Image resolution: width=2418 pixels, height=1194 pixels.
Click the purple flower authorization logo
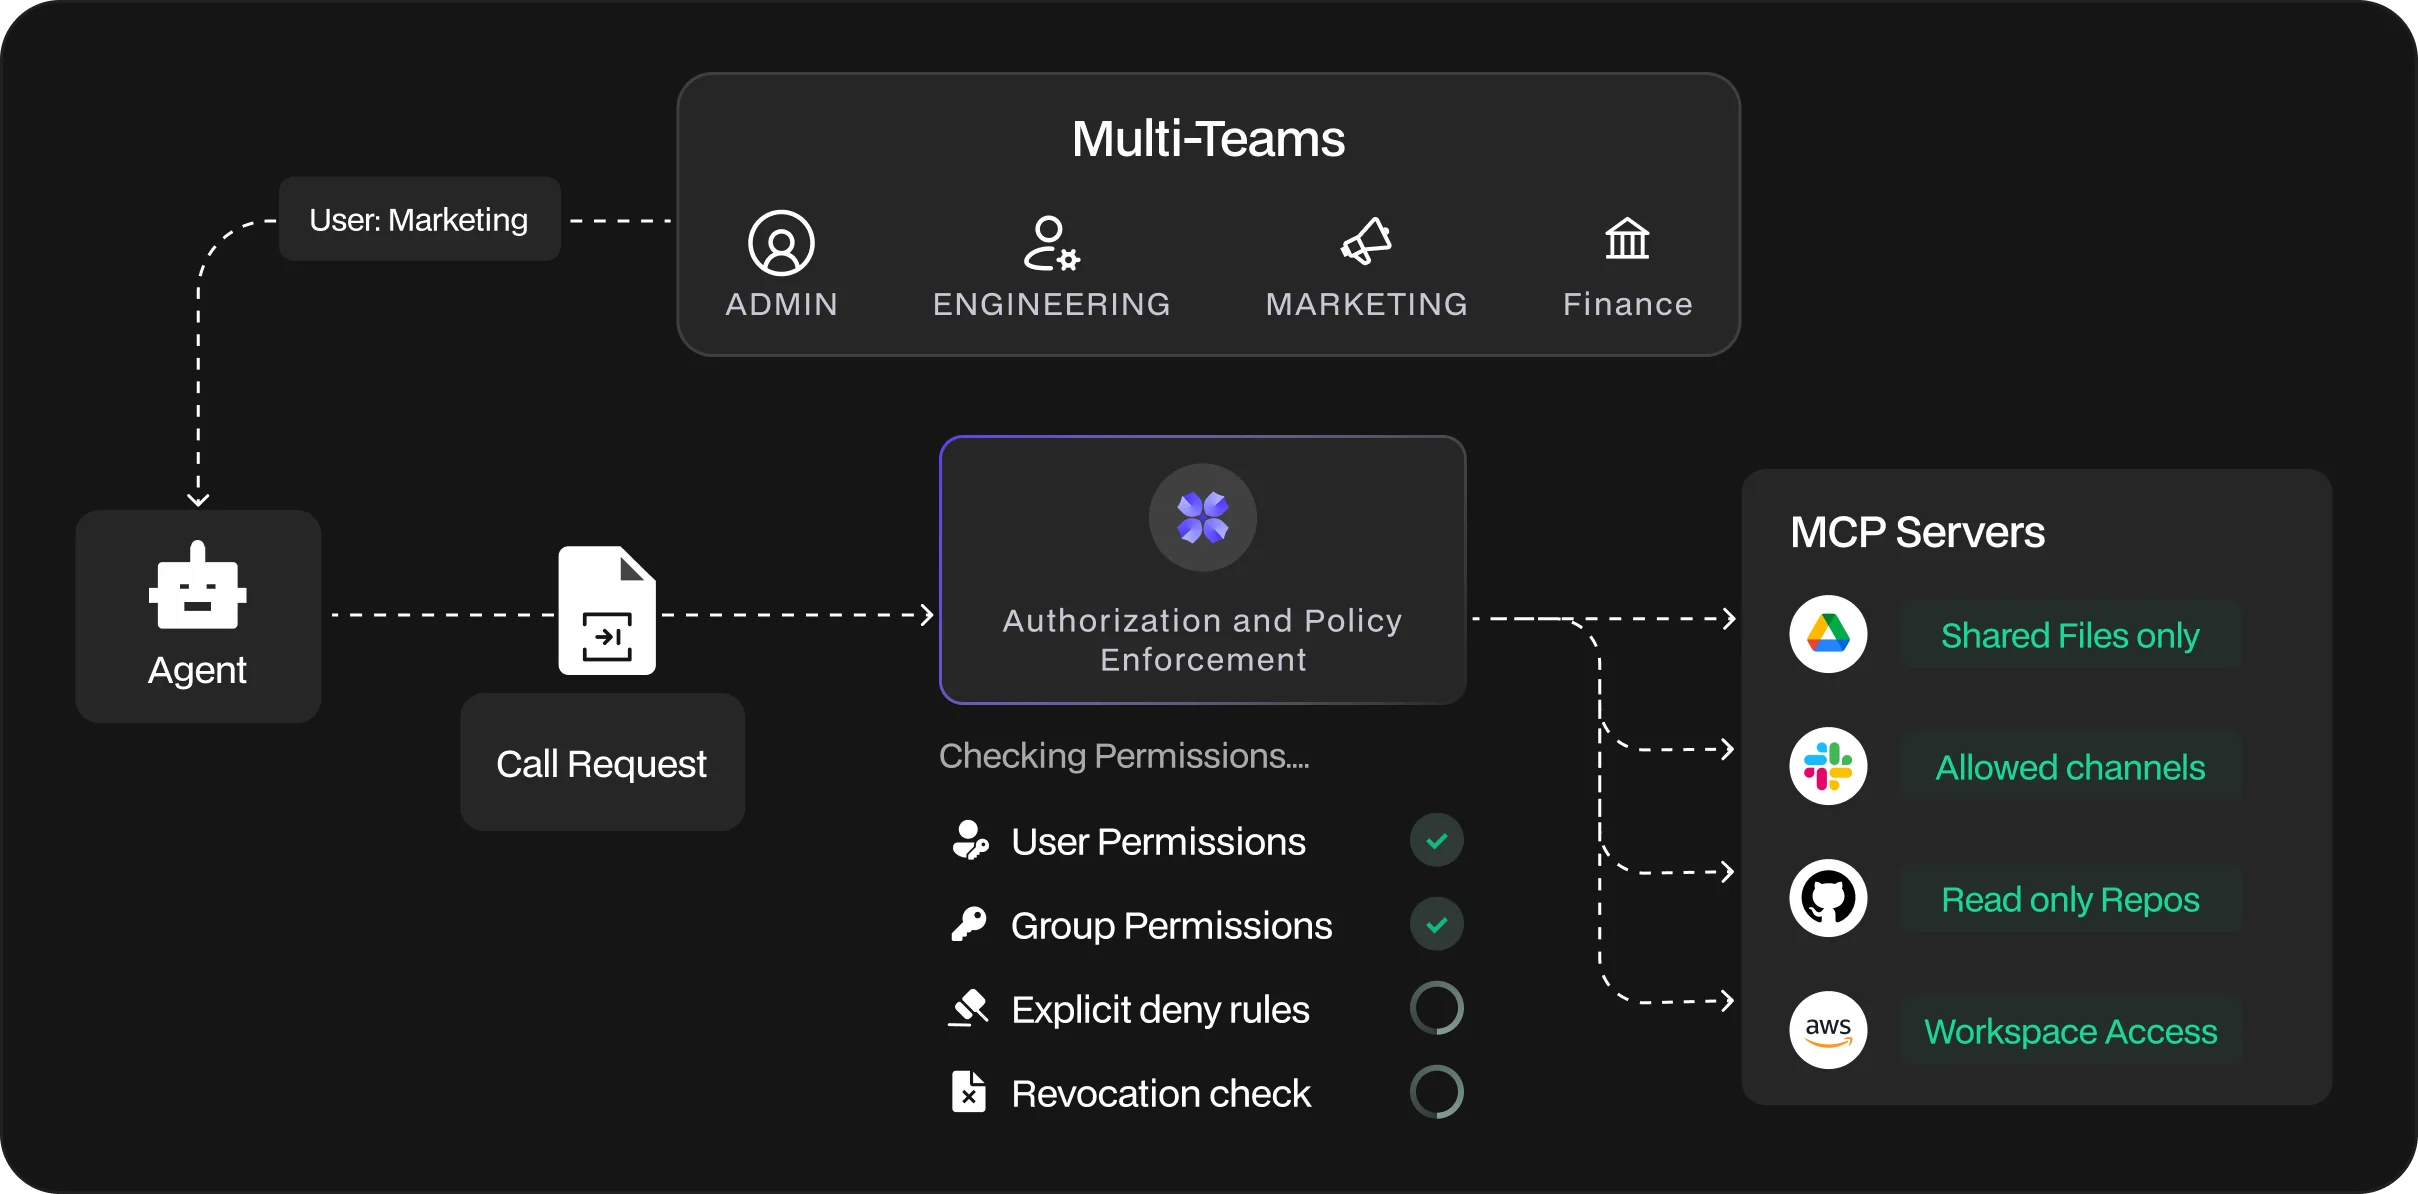tap(1202, 517)
